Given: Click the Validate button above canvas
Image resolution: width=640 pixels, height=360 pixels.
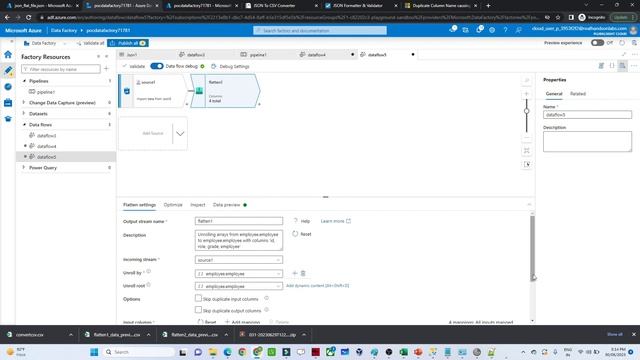Looking at the screenshot, I should point(134,66).
